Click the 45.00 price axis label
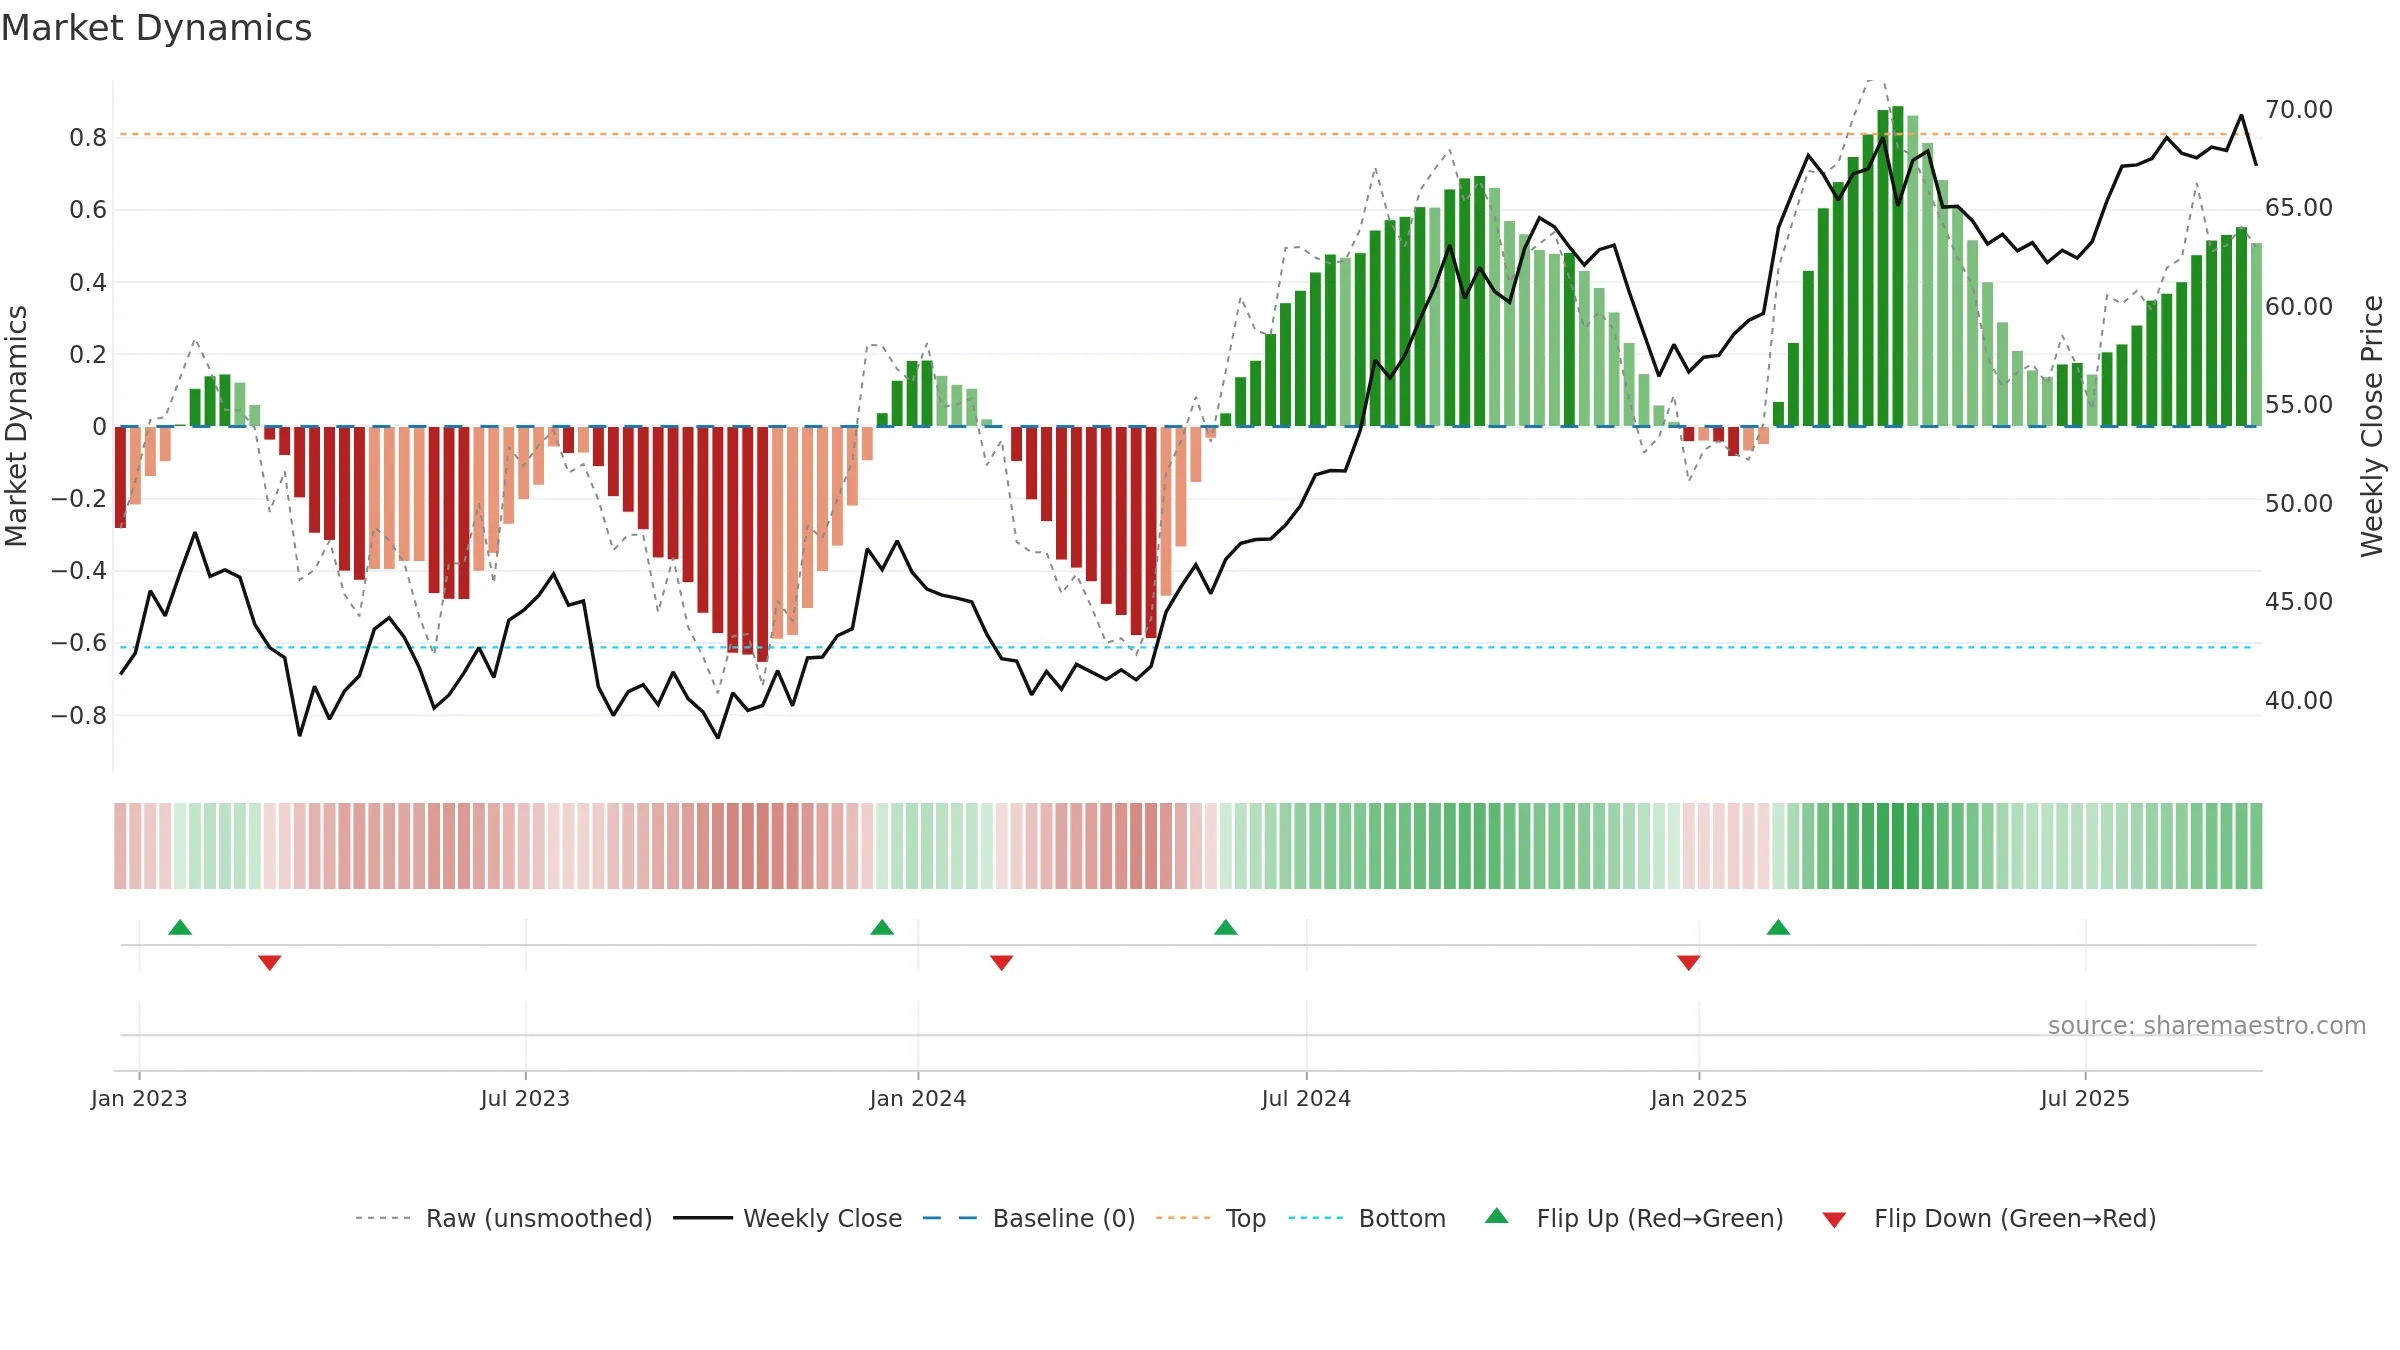This screenshot has height=1350, width=2400. pos(2299,602)
